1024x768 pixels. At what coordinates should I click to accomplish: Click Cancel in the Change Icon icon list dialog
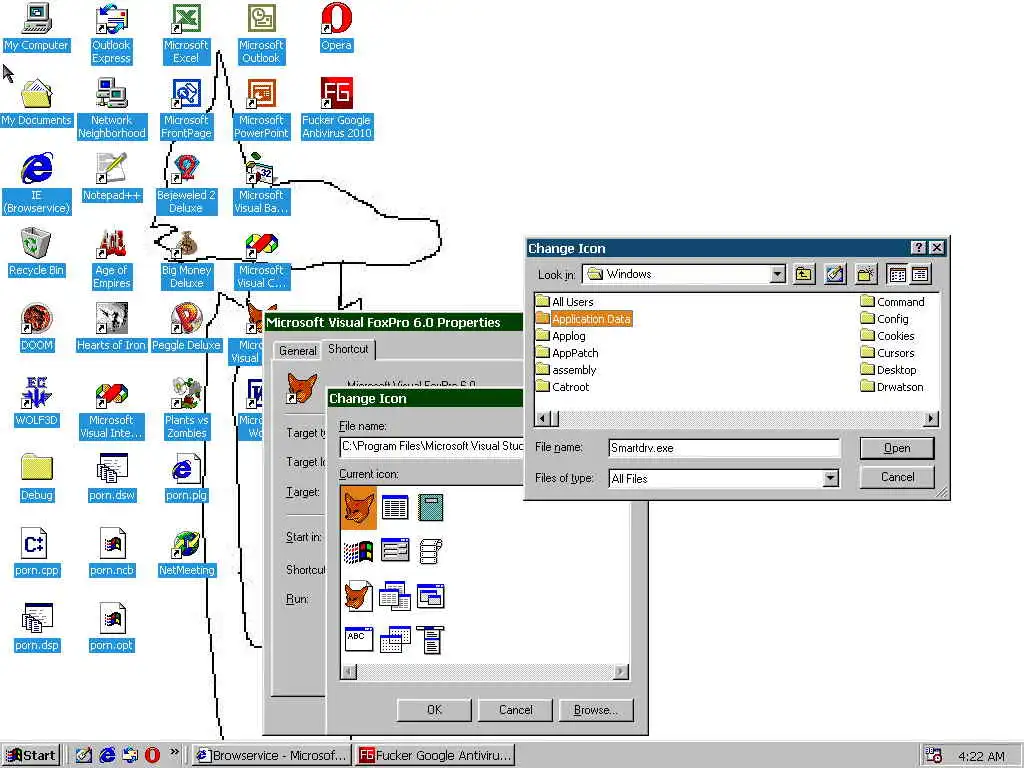coord(515,710)
